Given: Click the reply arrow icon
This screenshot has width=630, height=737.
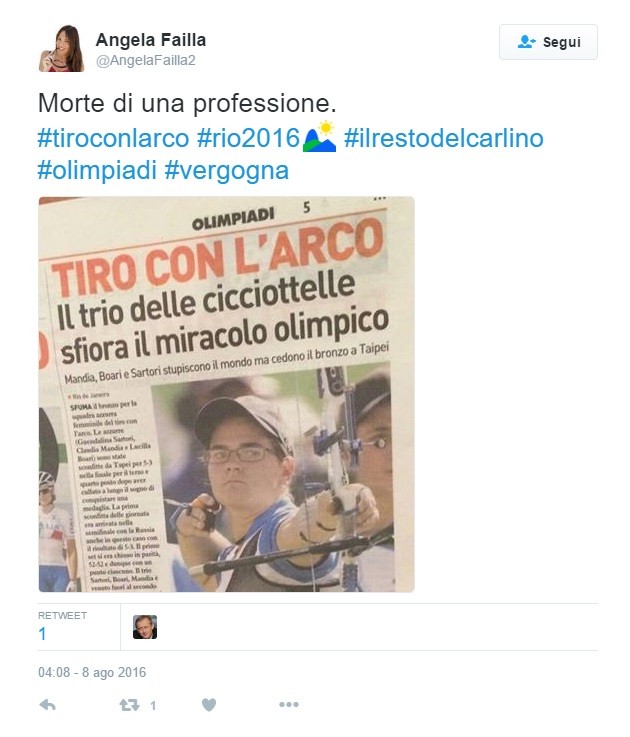Looking at the screenshot, I should coord(47,705).
